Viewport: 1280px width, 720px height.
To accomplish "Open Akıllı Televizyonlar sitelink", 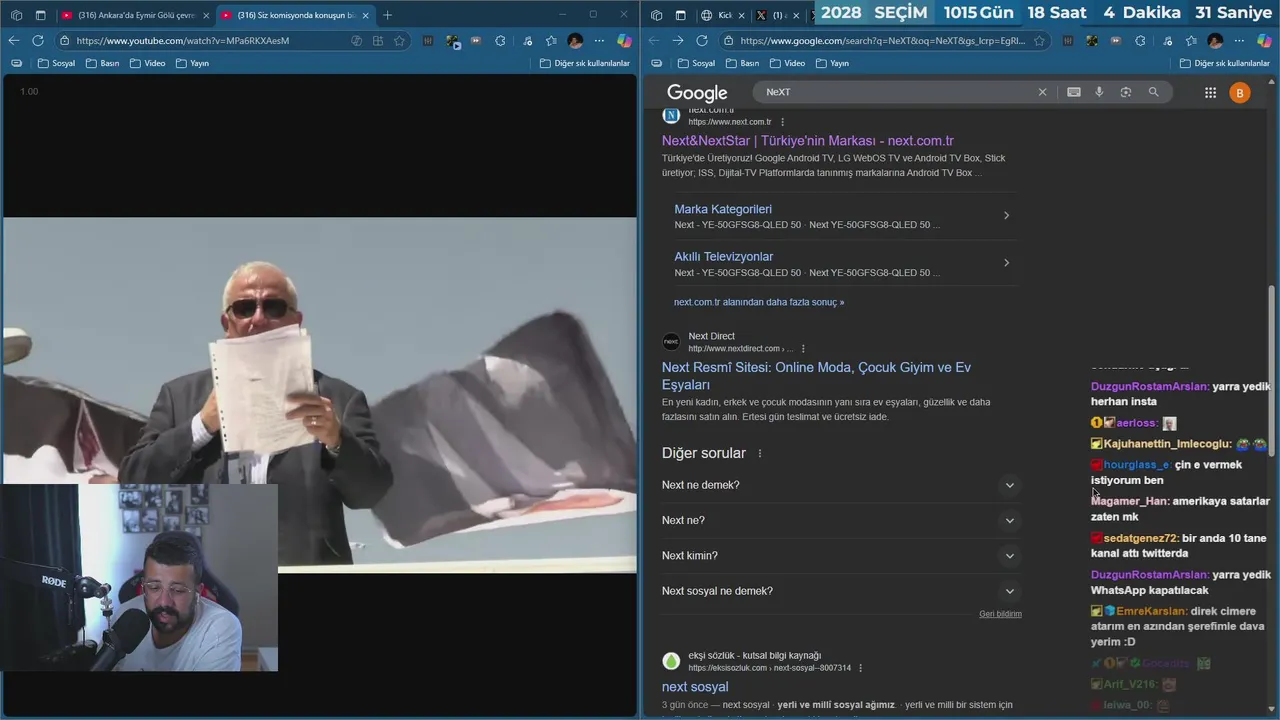I will click(724, 257).
